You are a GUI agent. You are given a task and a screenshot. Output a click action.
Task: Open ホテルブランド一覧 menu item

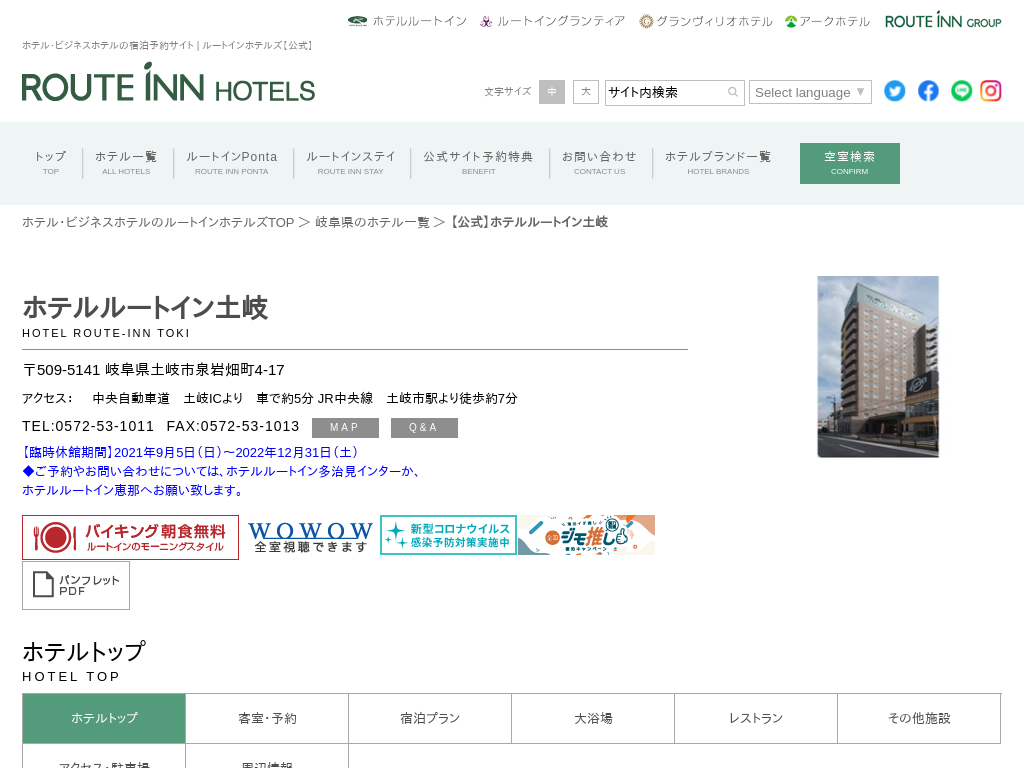(x=718, y=163)
